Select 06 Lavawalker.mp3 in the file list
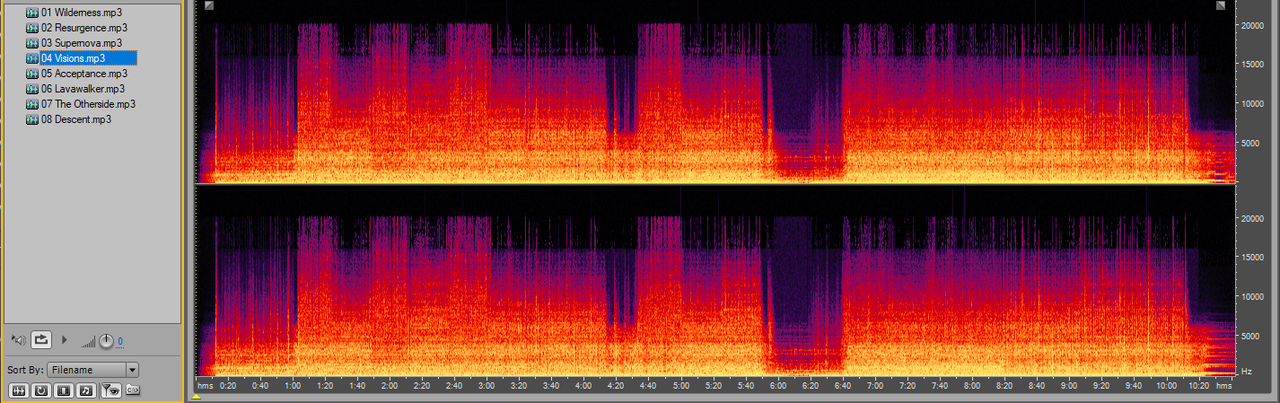Image resolution: width=1280 pixels, height=403 pixels. coord(81,89)
